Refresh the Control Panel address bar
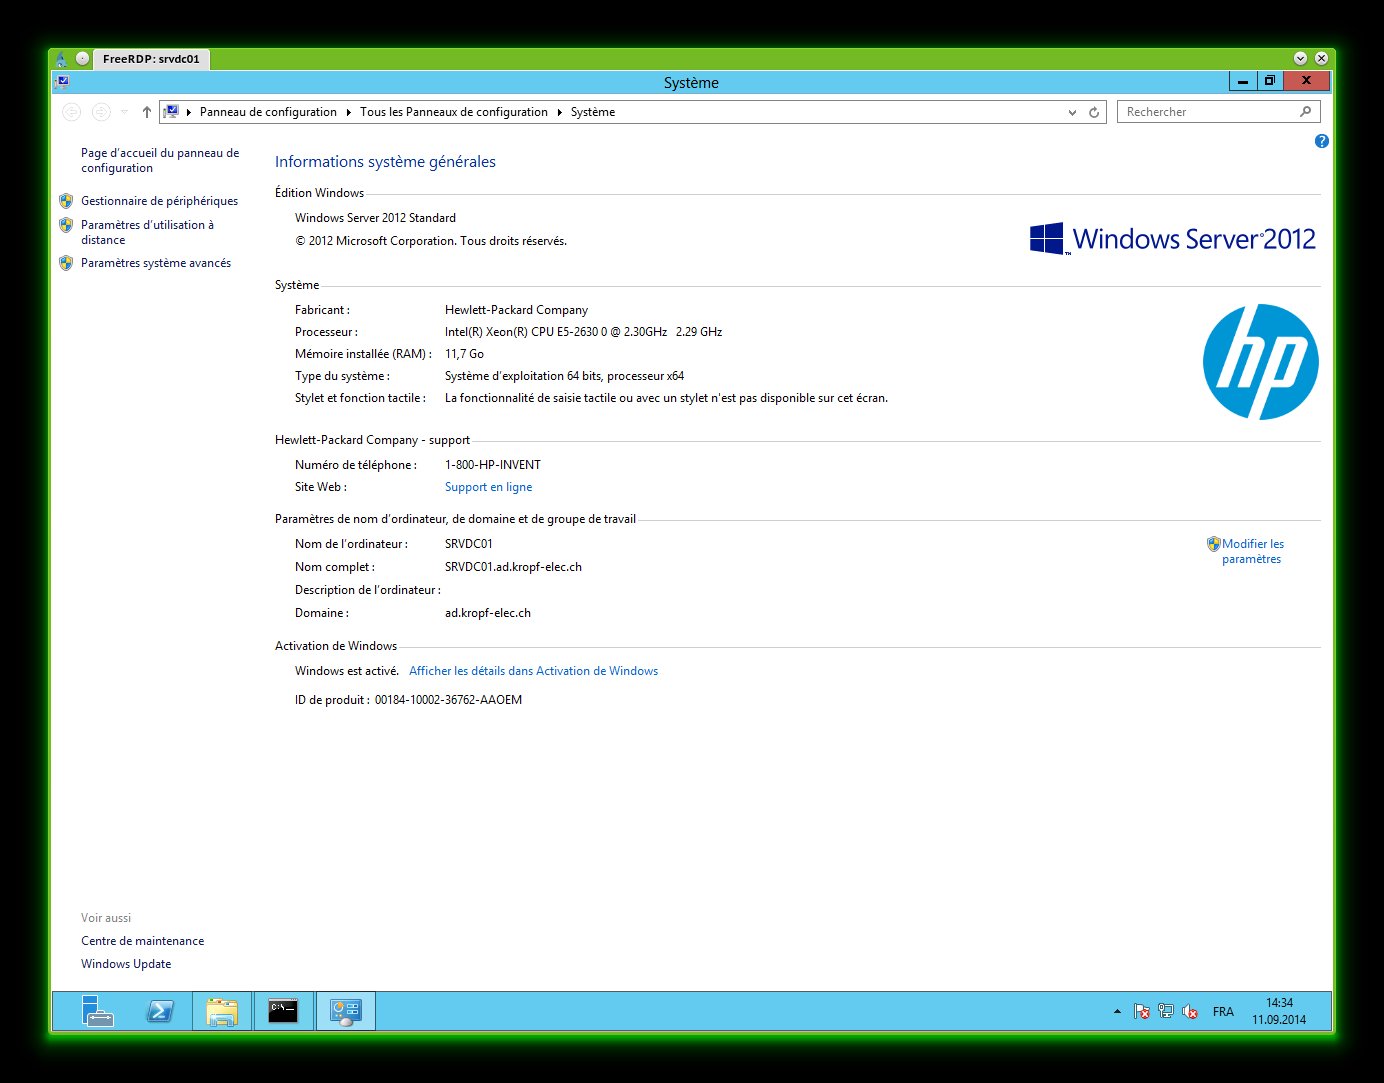1384x1083 pixels. 1094,112
